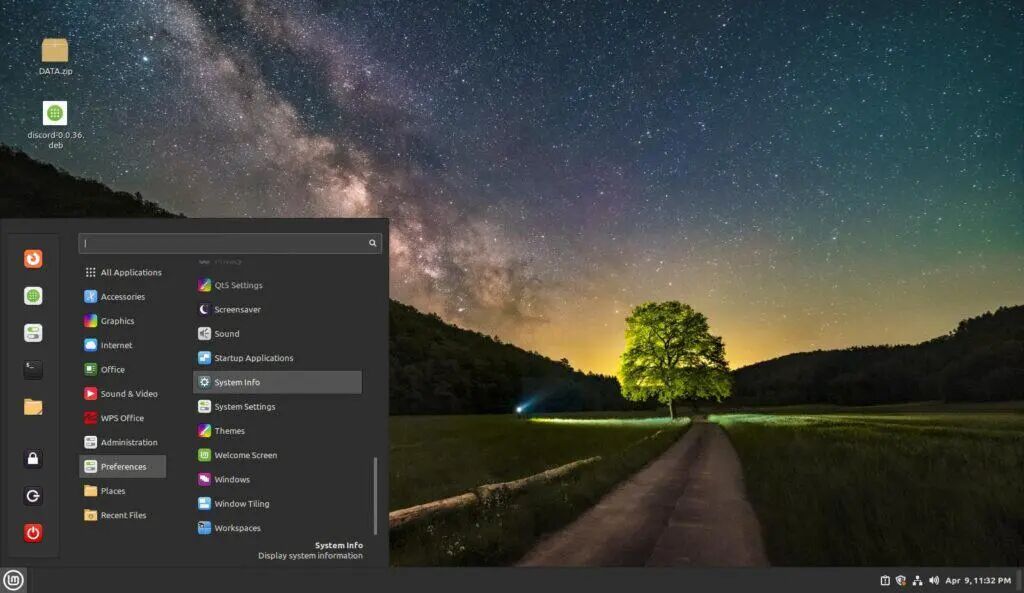Viewport: 1024px width, 593px height.
Task: Open the clipboard manager tray icon
Action: 886,578
